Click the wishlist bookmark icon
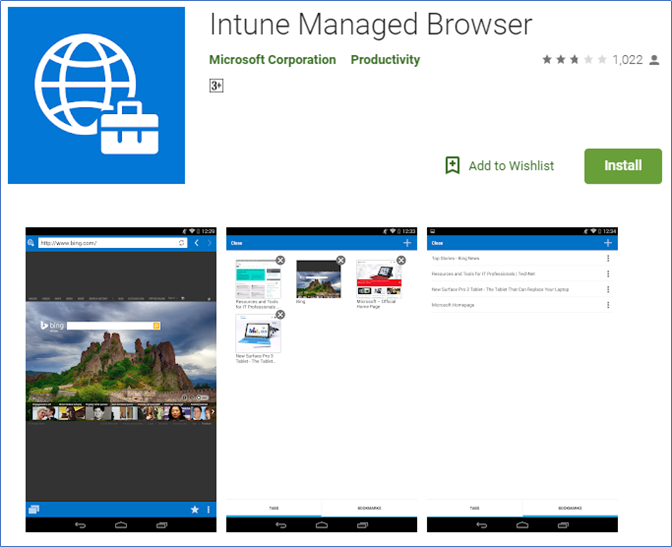Image resolution: width=672 pixels, height=547 pixels. (453, 165)
